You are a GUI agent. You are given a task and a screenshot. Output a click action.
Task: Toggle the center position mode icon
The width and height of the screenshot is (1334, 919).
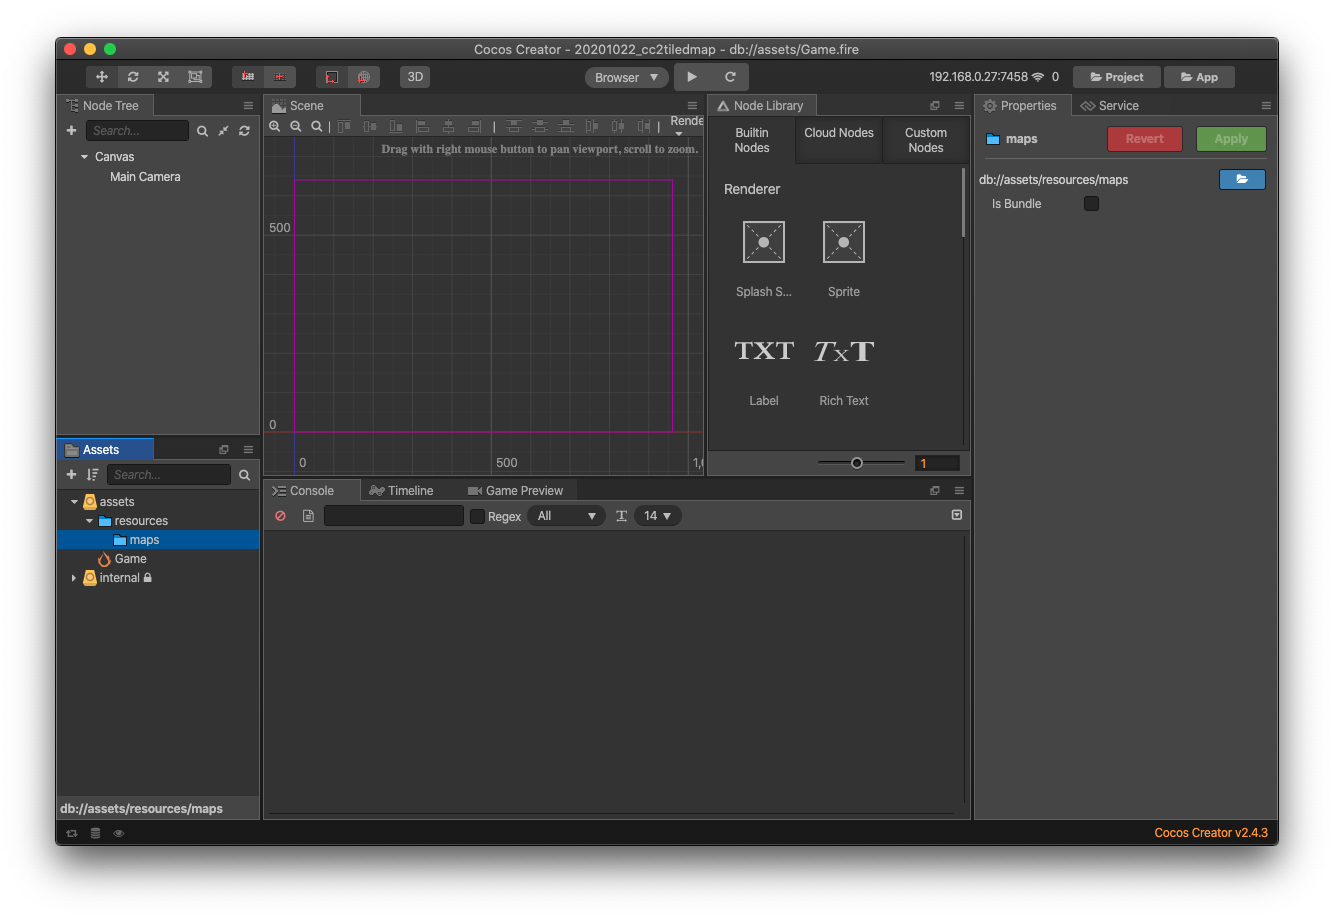pyautogui.click(x=280, y=77)
